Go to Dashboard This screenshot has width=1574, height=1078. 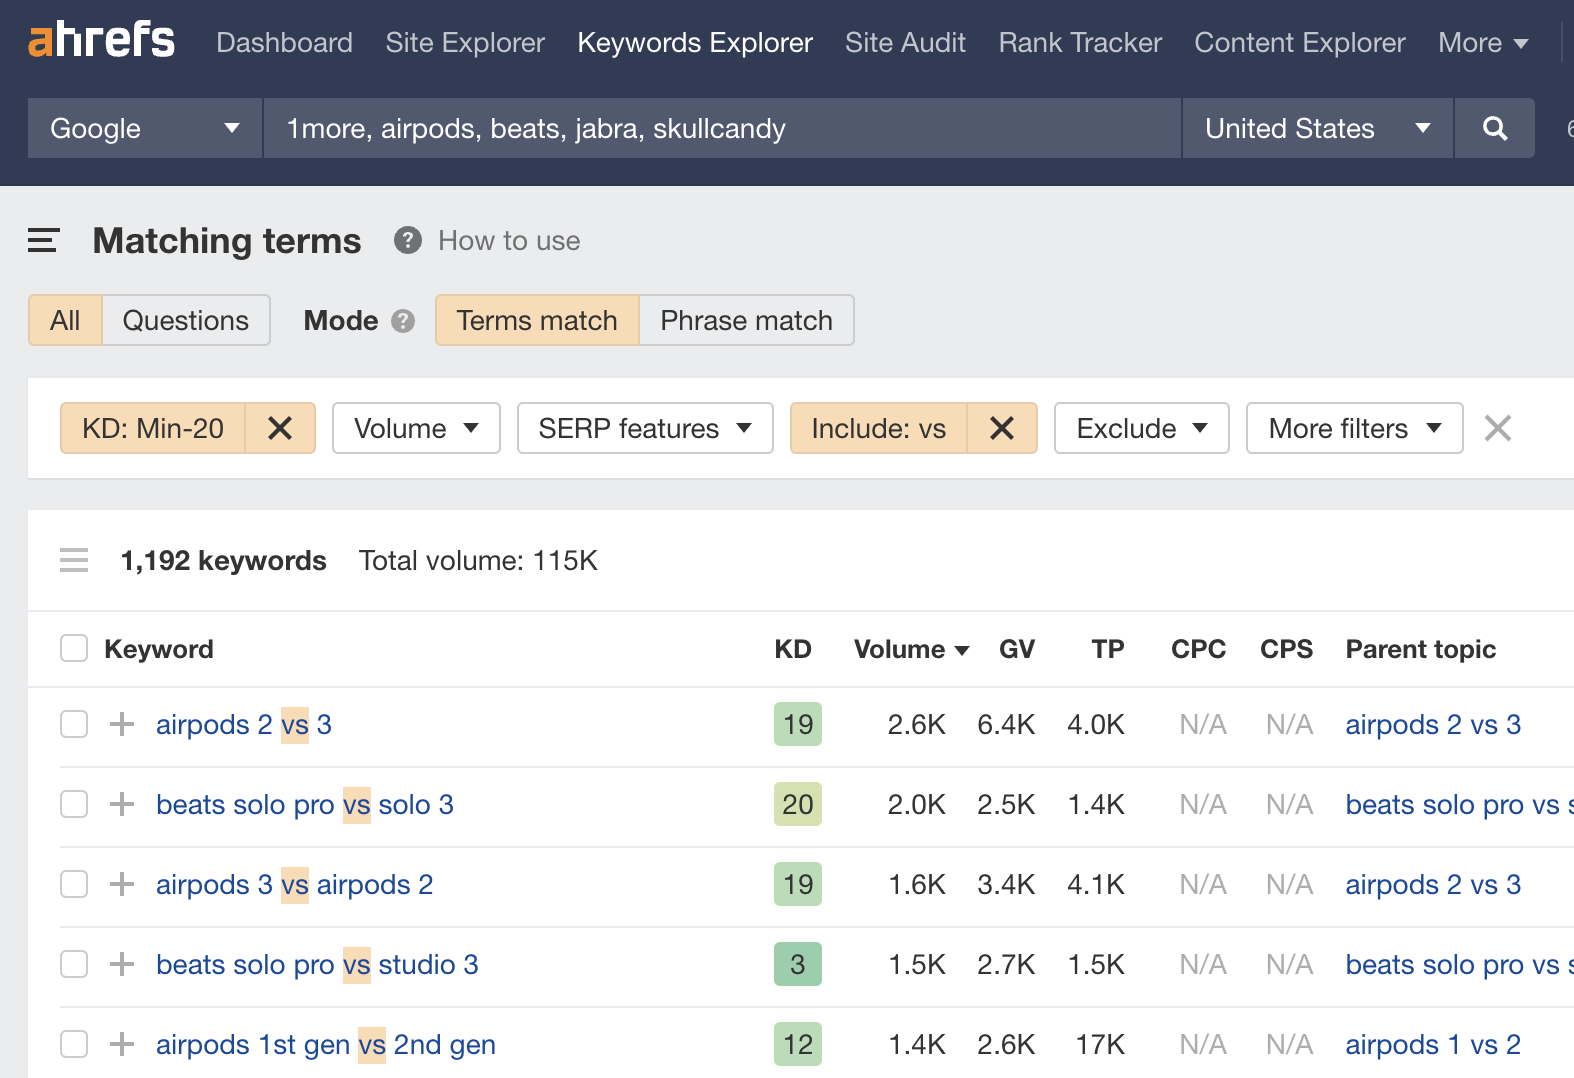[x=284, y=42]
